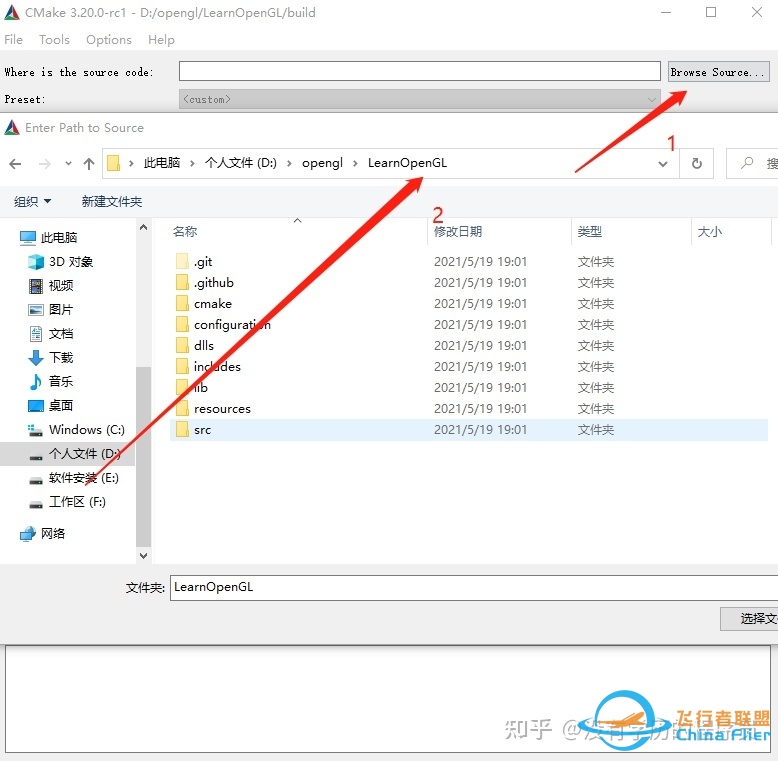Screen dimensions: 778x761
Task: Sort by 类型 column header
Action: [x=589, y=232]
